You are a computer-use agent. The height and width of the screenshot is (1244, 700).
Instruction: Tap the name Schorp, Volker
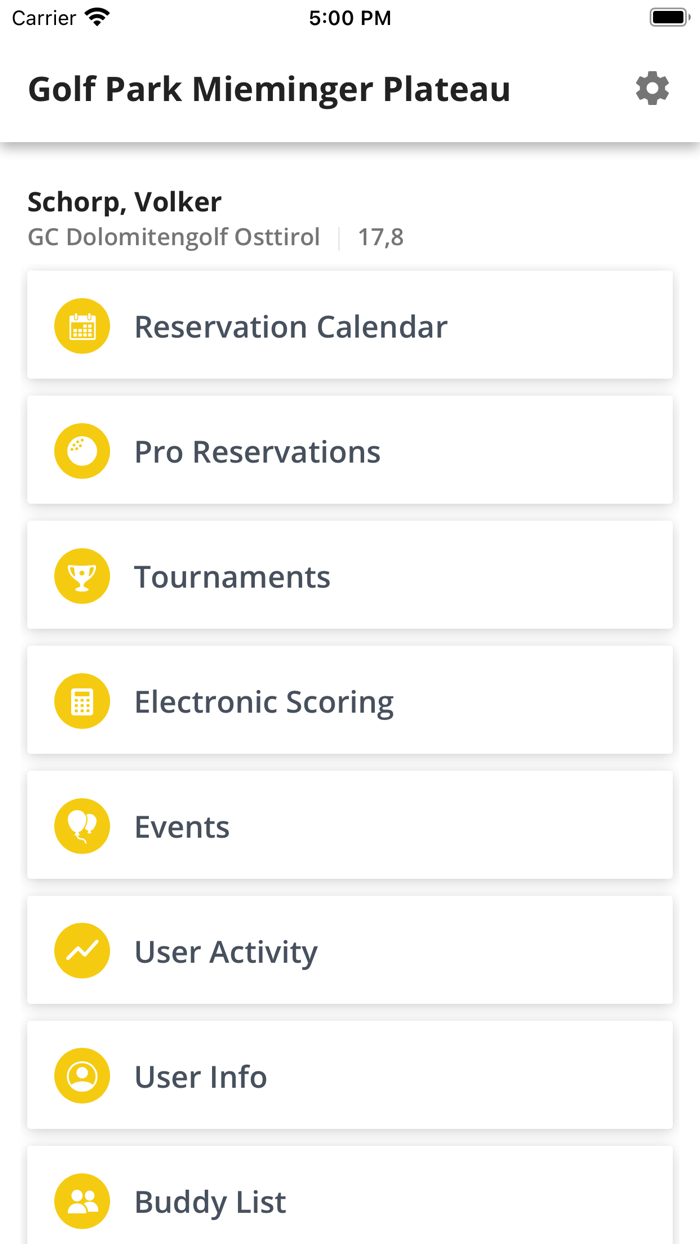124,202
